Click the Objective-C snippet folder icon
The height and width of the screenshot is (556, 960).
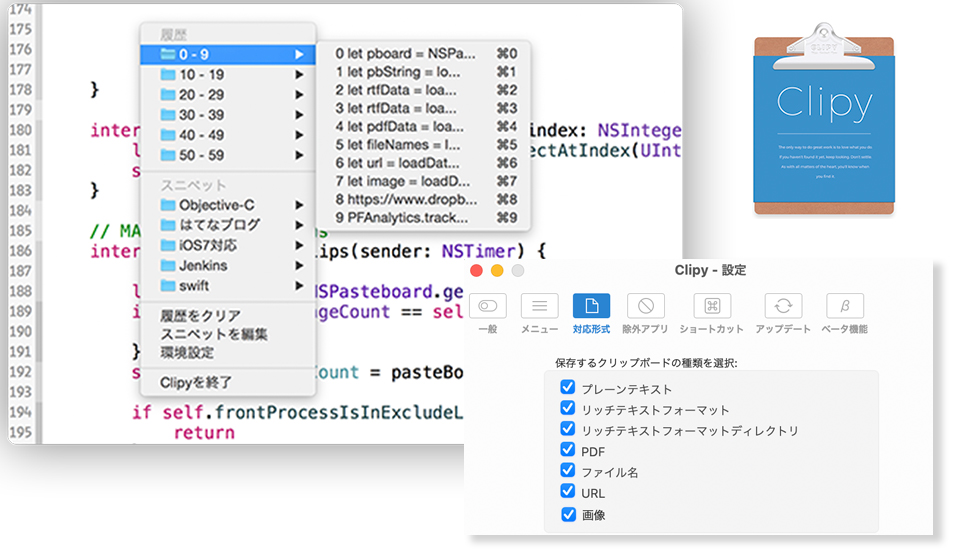coord(168,205)
